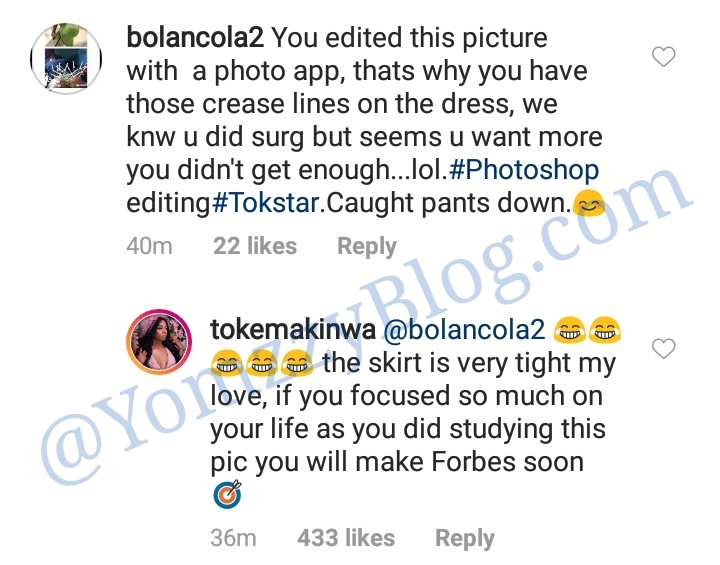
Task: Open tokemakinwa's profile avatar
Action: (x=158, y=345)
